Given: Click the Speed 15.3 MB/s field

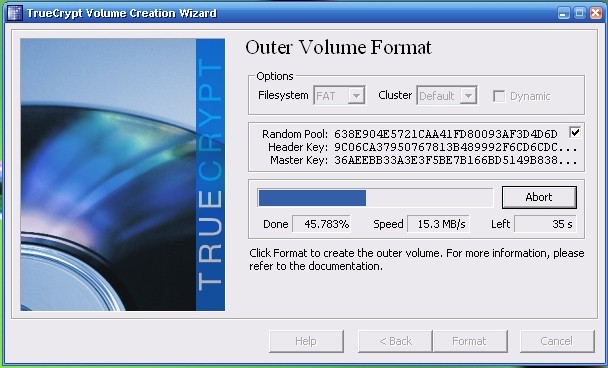Looking at the screenshot, I should pyautogui.click(x=438, y=224).
